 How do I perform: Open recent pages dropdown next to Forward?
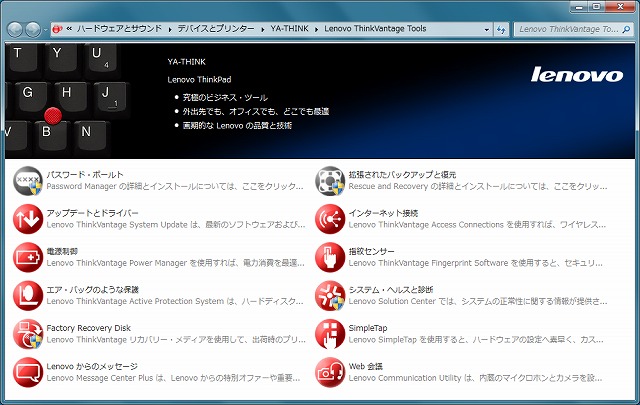click(x=45, y=29)
